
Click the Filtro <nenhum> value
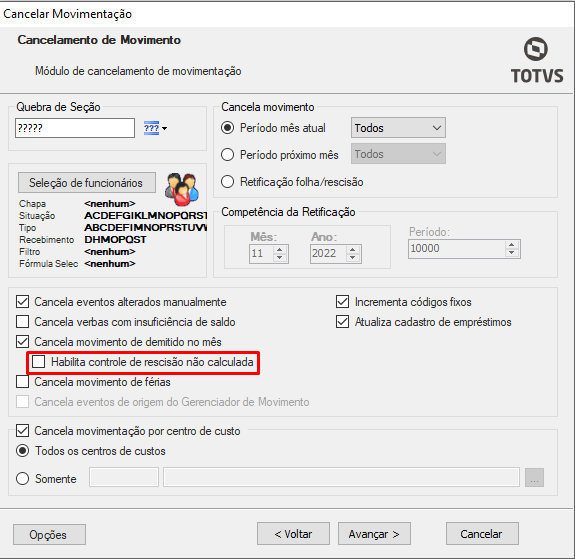click(x=110, y=252)
